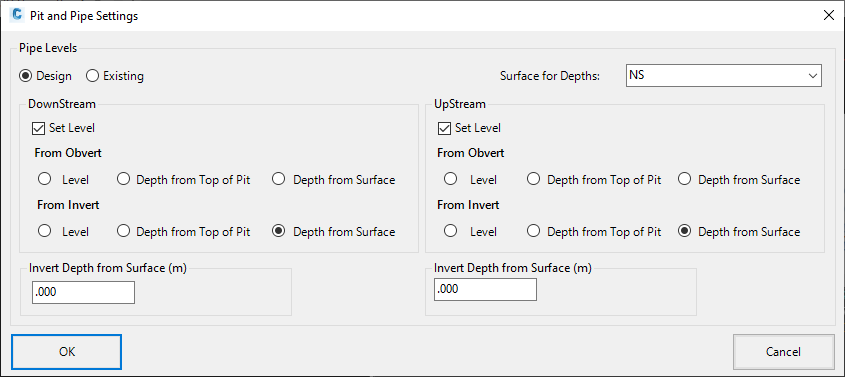This screenshot has height=377, width=845.
Task: Dismiss dialog with the Cancel button
Action: [784, 352]
